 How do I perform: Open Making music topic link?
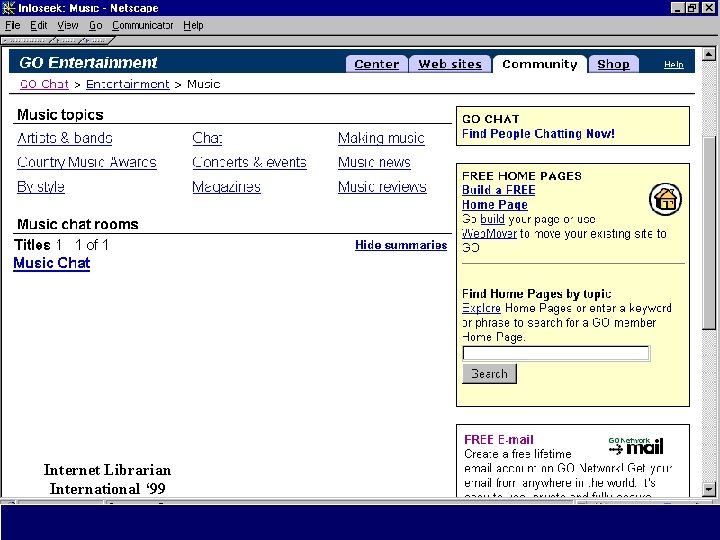point(381,138)
